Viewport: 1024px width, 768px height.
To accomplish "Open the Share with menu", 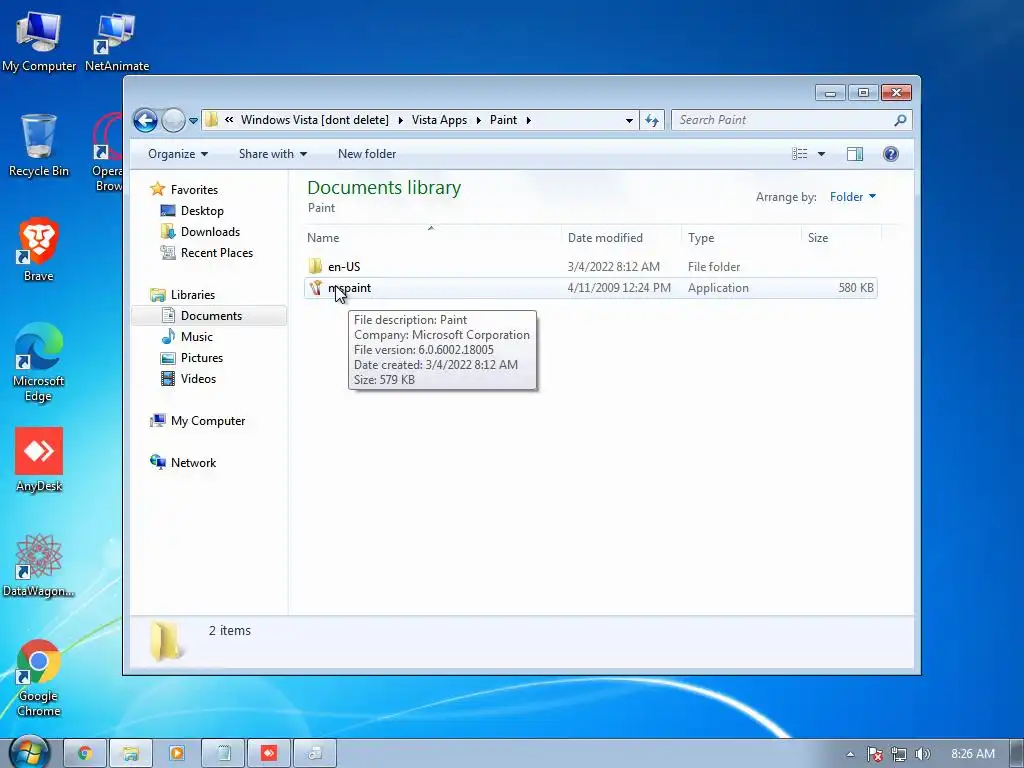I will coord(272,154).
